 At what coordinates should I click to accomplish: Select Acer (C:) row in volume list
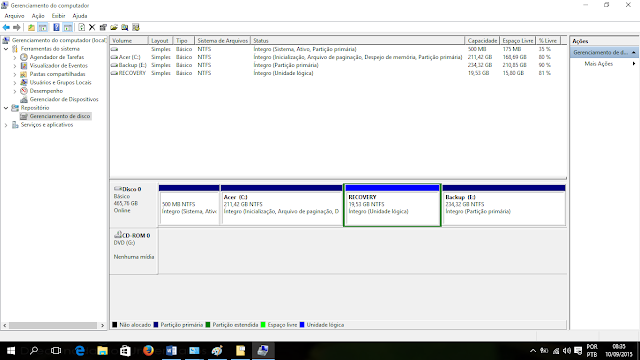pos(338,57)
